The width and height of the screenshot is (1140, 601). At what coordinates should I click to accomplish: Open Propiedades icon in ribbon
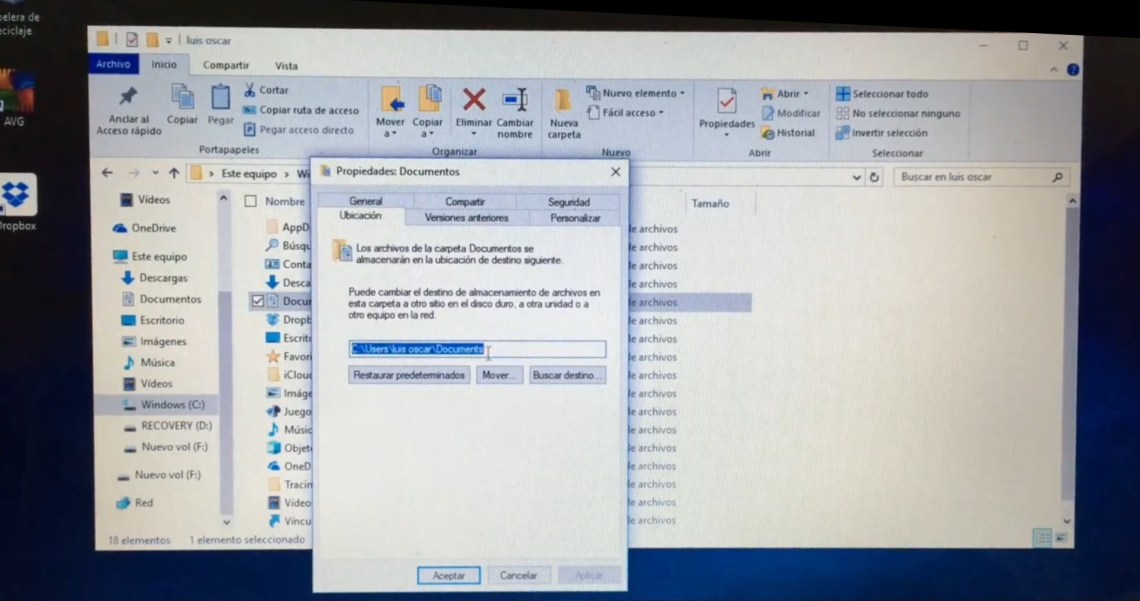click(x=726, y=102)
